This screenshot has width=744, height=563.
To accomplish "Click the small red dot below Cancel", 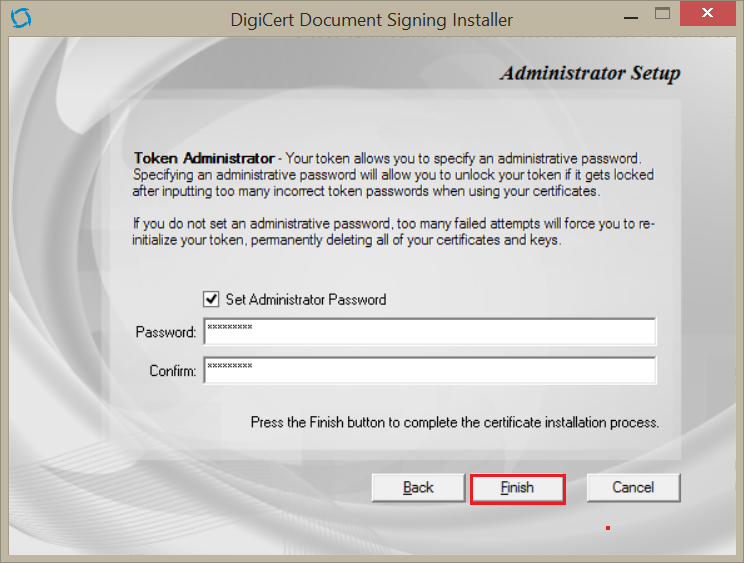I will click(x=607, y=527).
